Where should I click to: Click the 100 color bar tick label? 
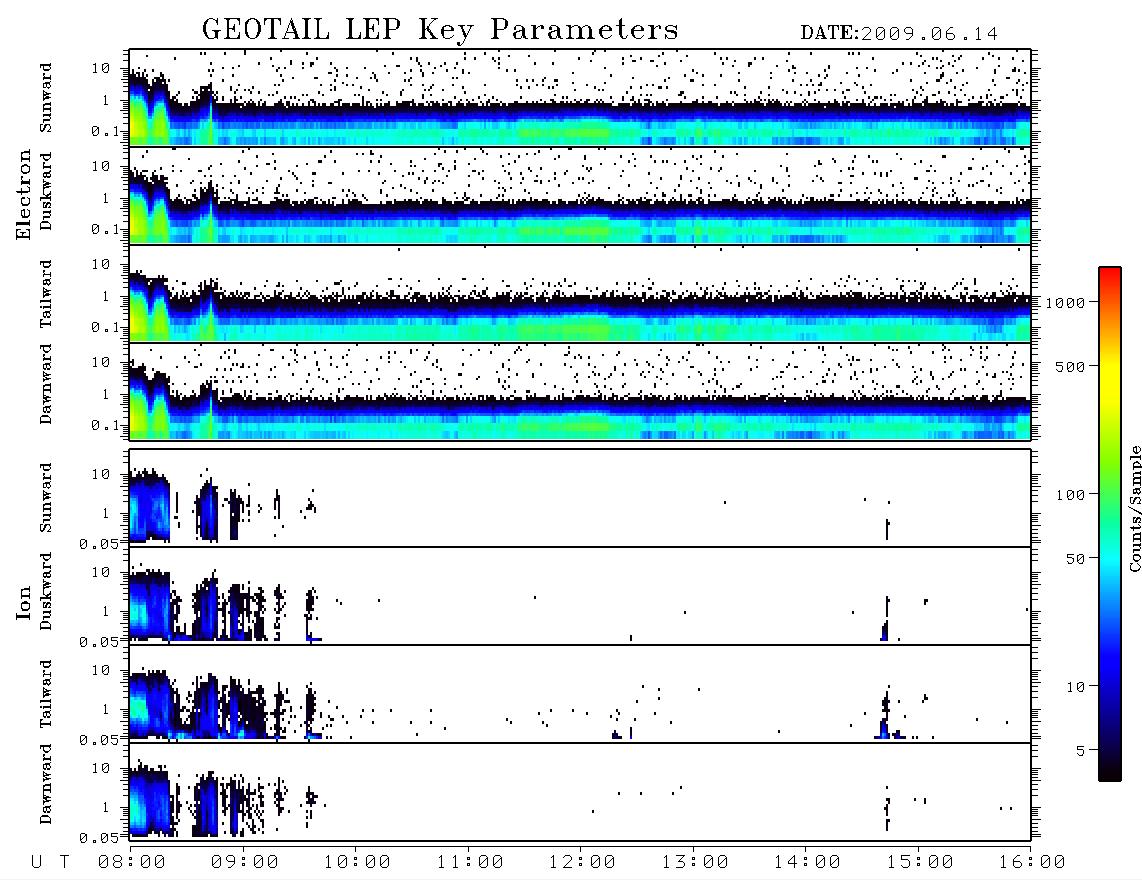click(1071, 495)
